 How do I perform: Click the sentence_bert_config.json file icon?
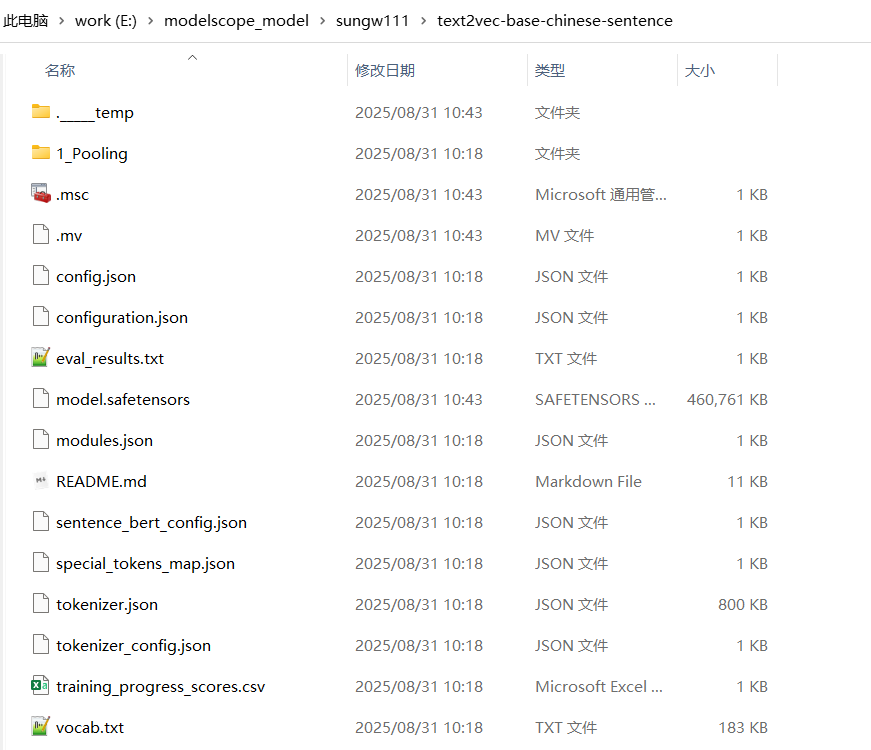pyautogui.click(x=41, y=522)
